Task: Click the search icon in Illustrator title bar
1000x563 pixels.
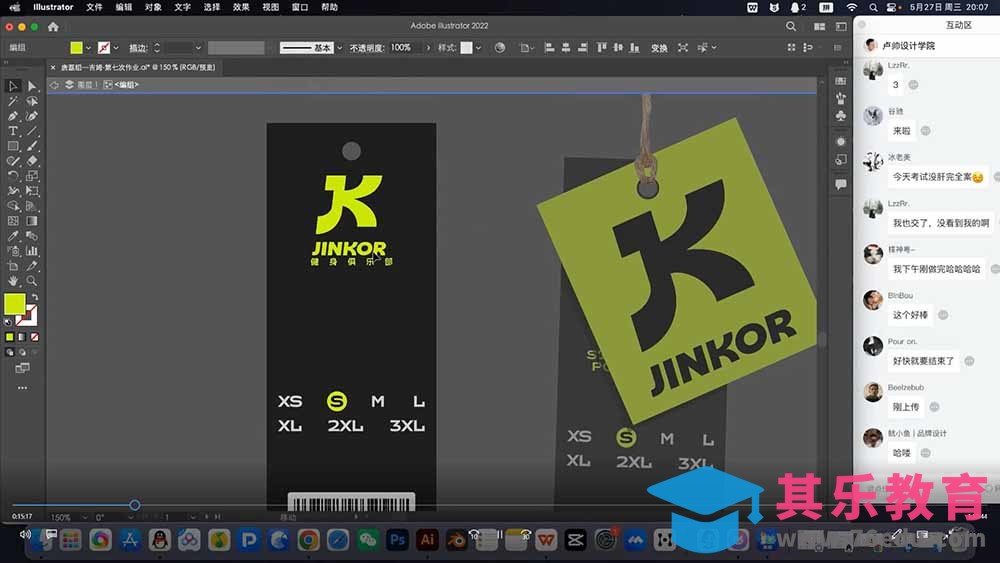Action: [x=791, y=27]
